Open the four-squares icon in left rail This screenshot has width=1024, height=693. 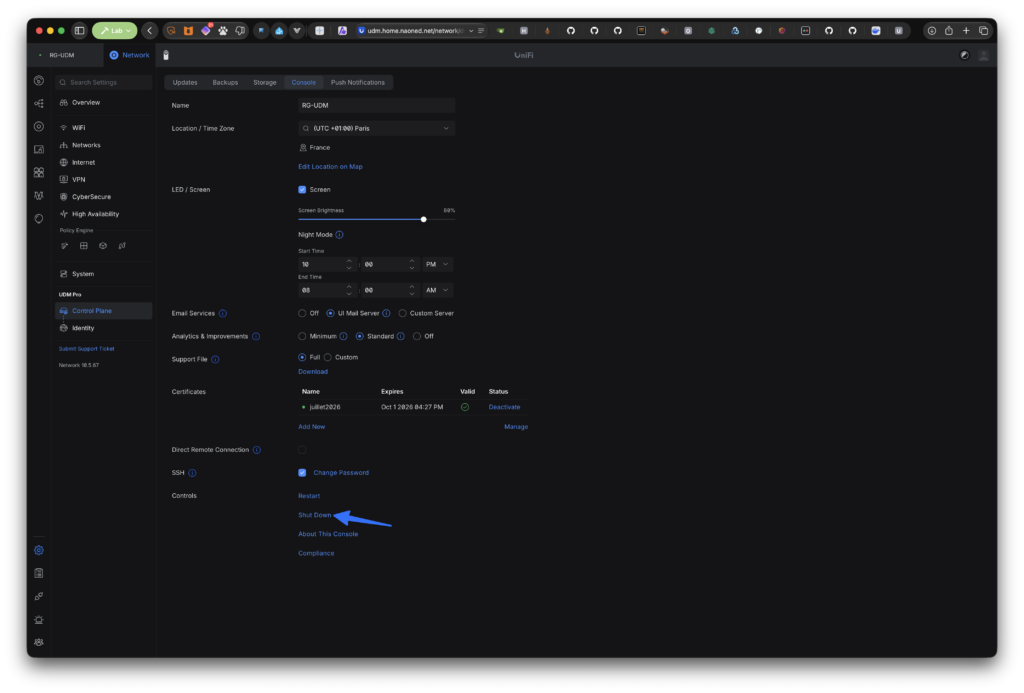click(x=39, y=172)
